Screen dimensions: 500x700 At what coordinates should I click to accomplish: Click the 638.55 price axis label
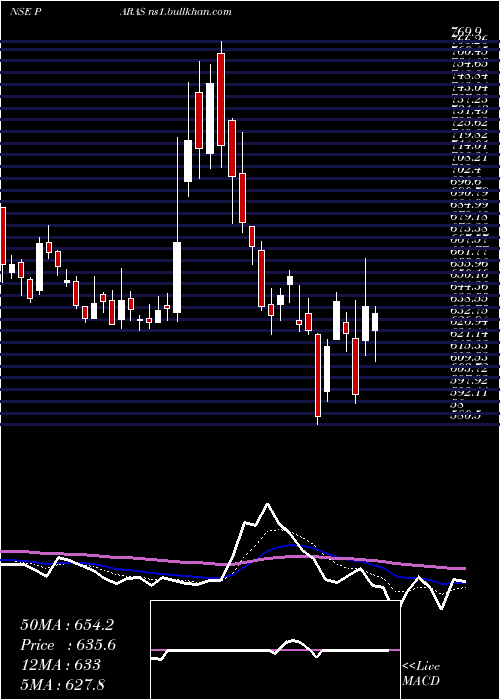[469, 299]
